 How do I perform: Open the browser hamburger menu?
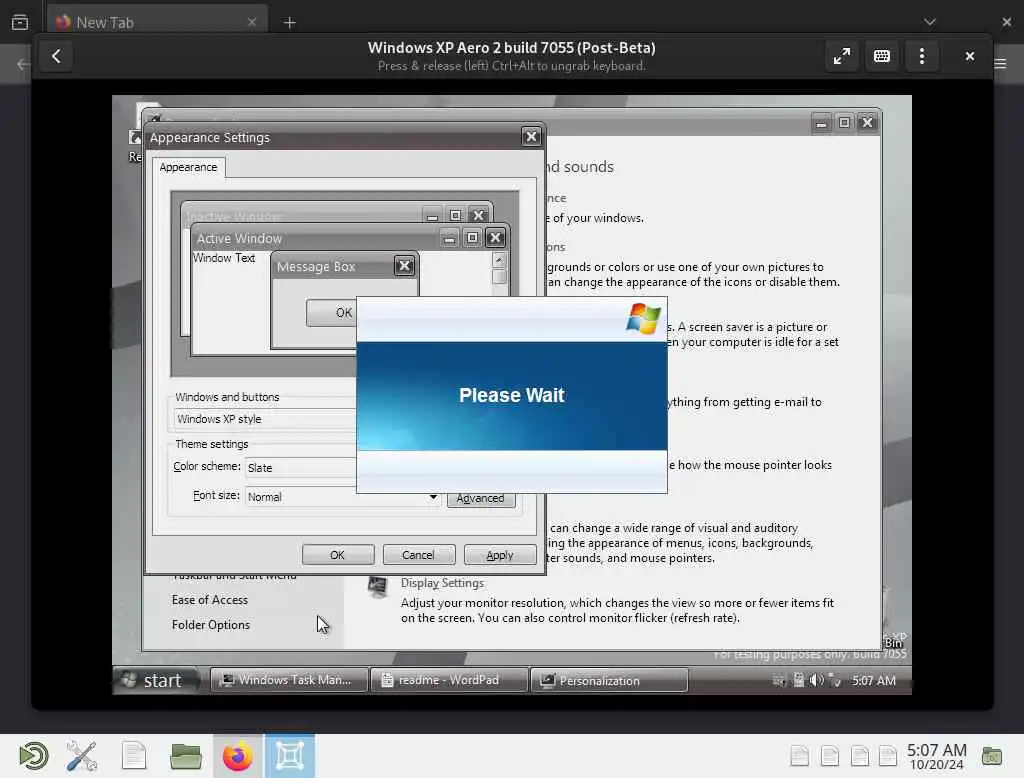pos(1000,63)
